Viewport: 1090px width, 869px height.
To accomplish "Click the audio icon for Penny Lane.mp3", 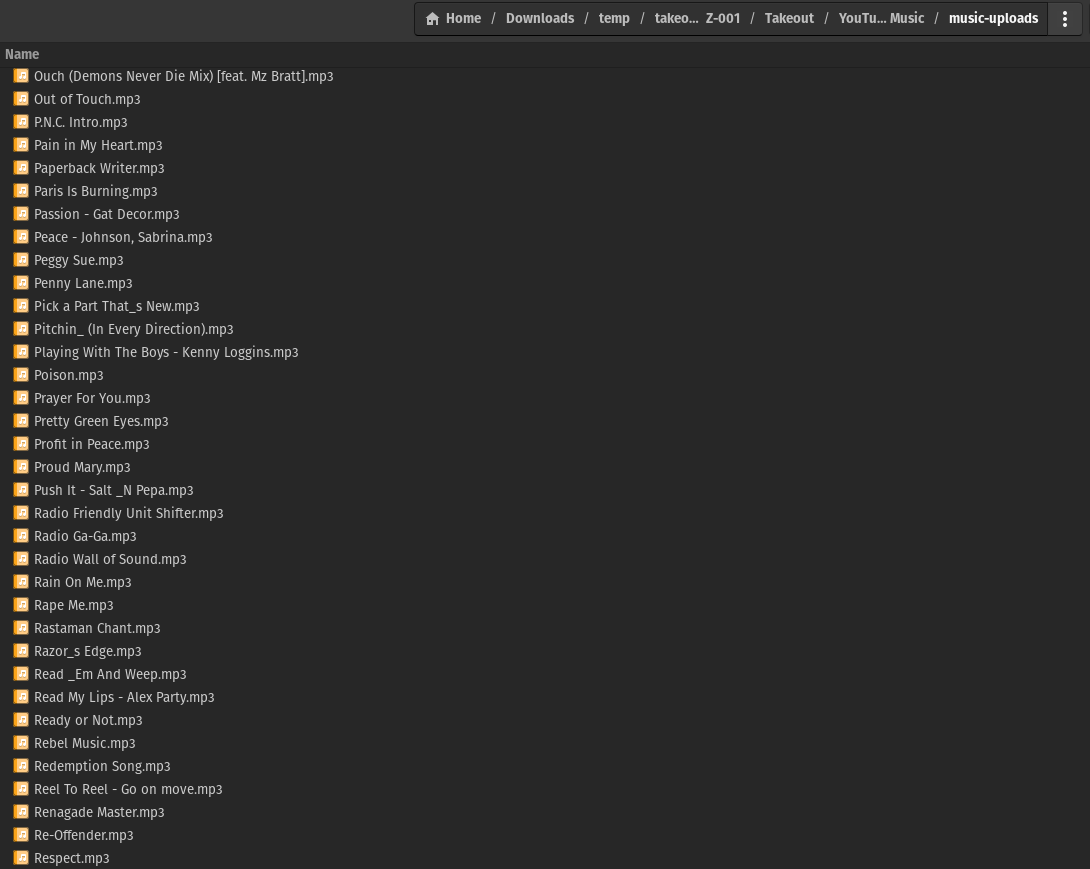I will [21, 282].
